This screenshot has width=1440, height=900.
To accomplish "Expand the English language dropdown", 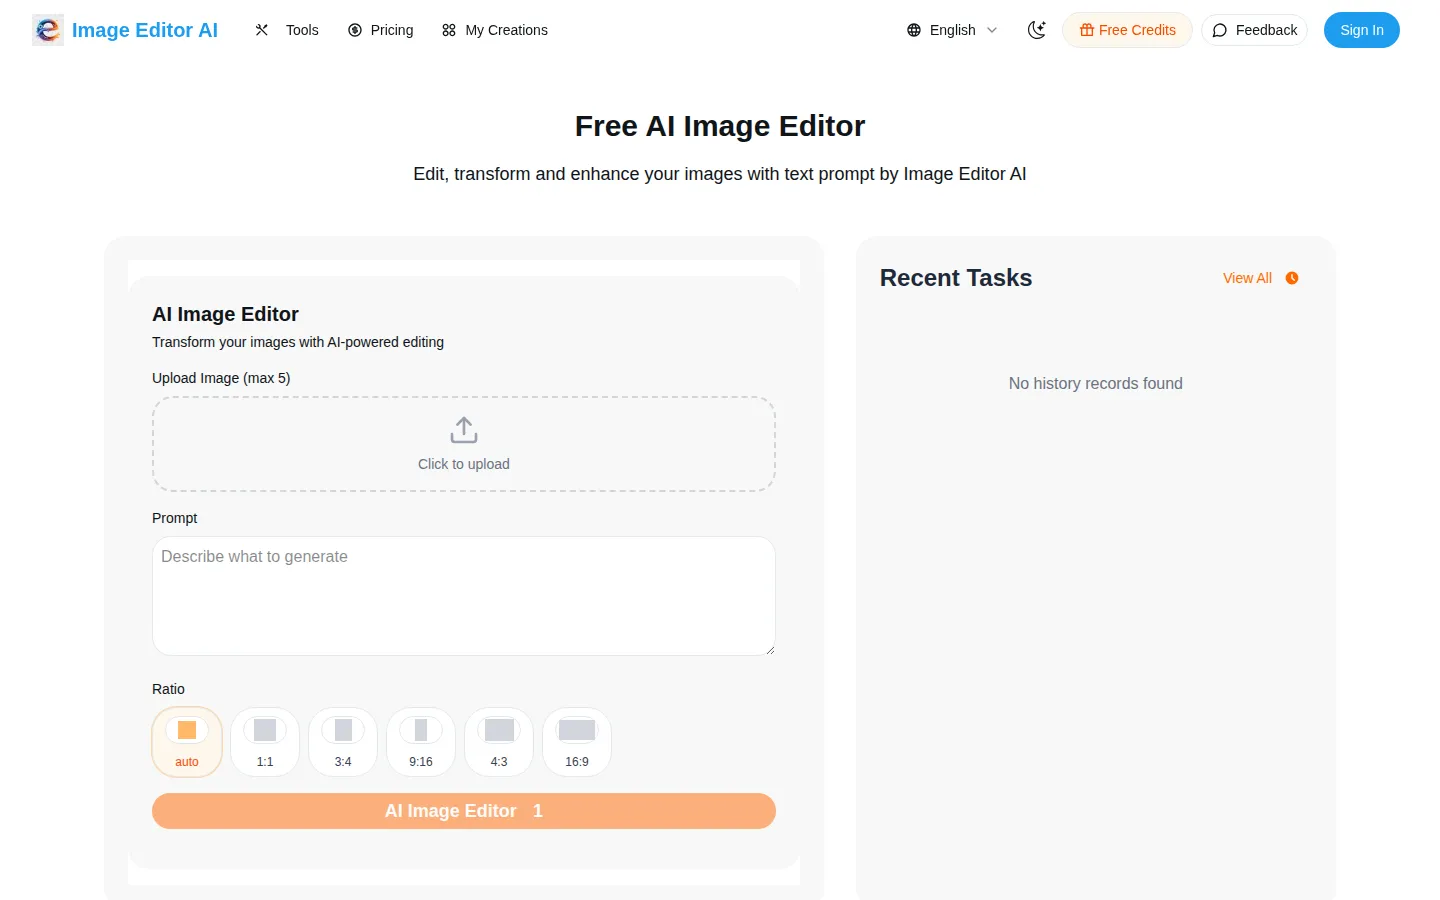I will [952, 30].
